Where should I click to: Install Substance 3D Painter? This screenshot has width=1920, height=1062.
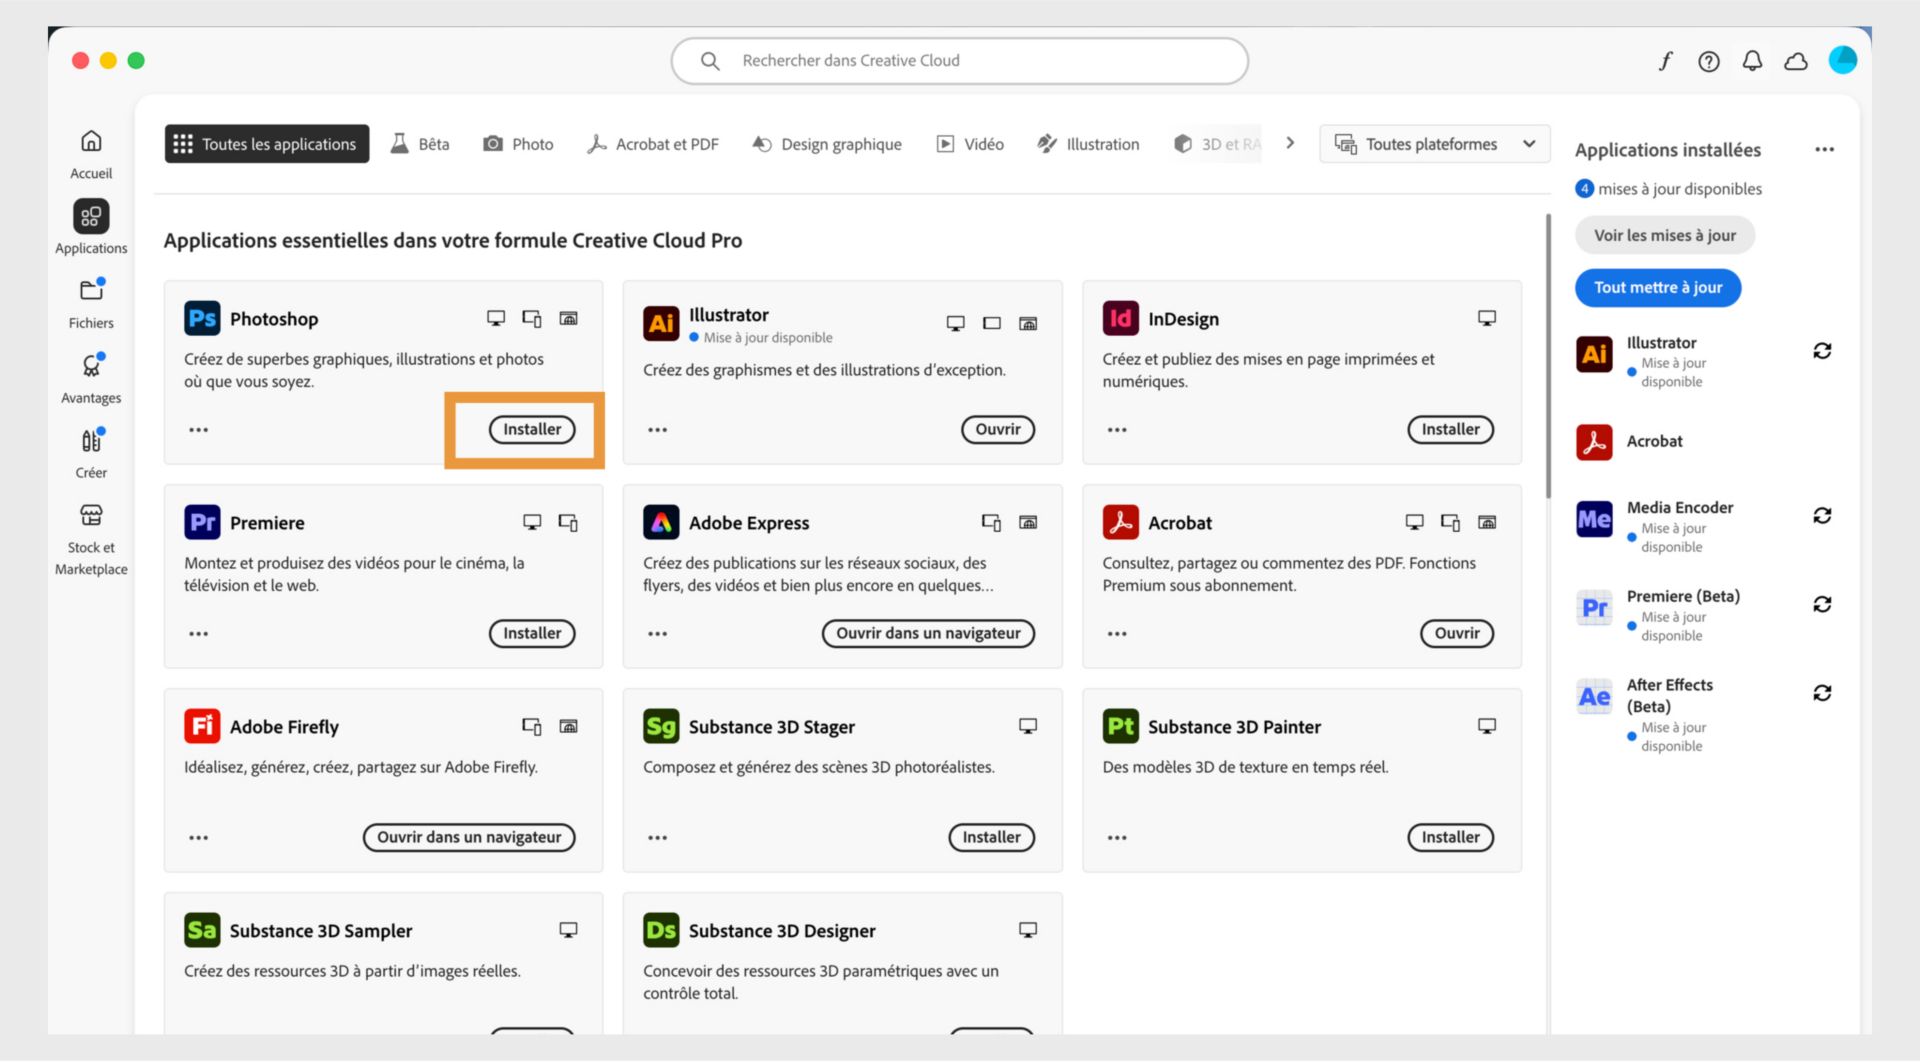coord(1451,838)
